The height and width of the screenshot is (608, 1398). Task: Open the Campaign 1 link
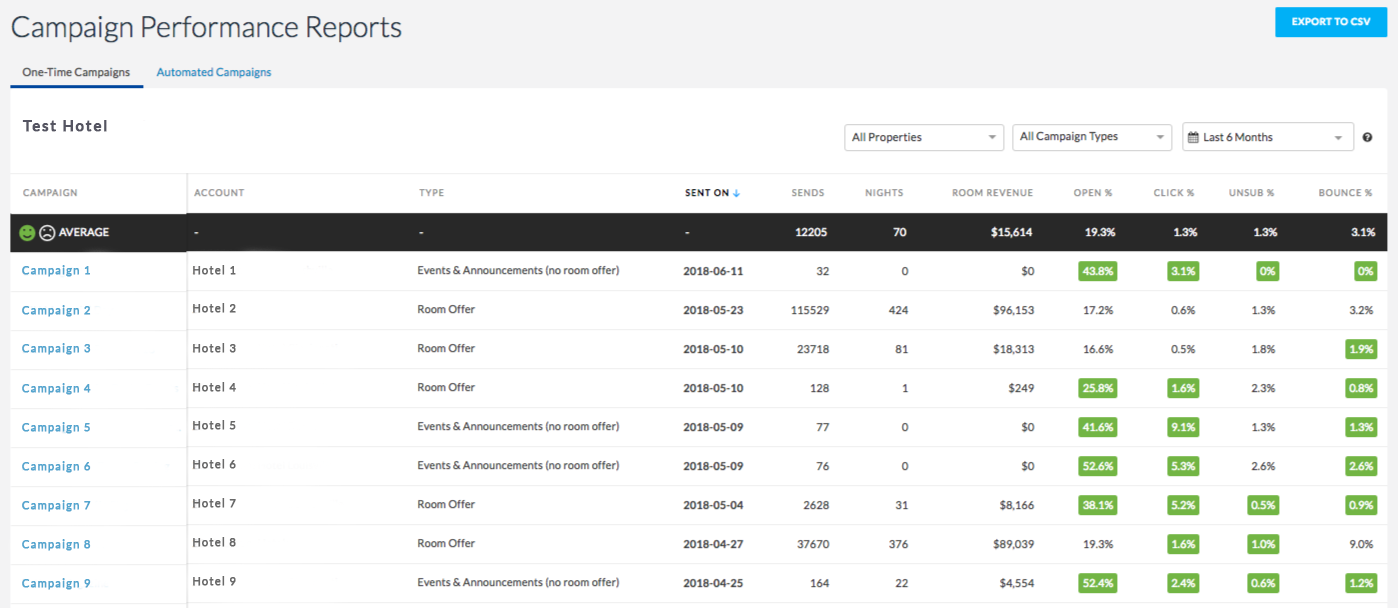56,271
